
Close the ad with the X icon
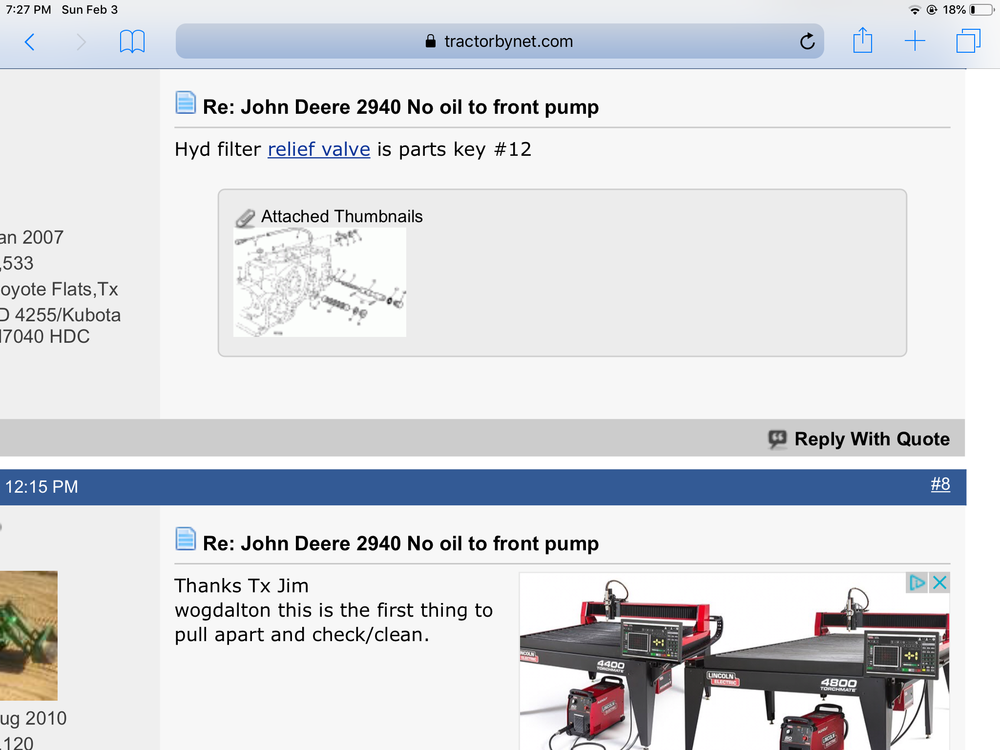[x=939, y=582]
